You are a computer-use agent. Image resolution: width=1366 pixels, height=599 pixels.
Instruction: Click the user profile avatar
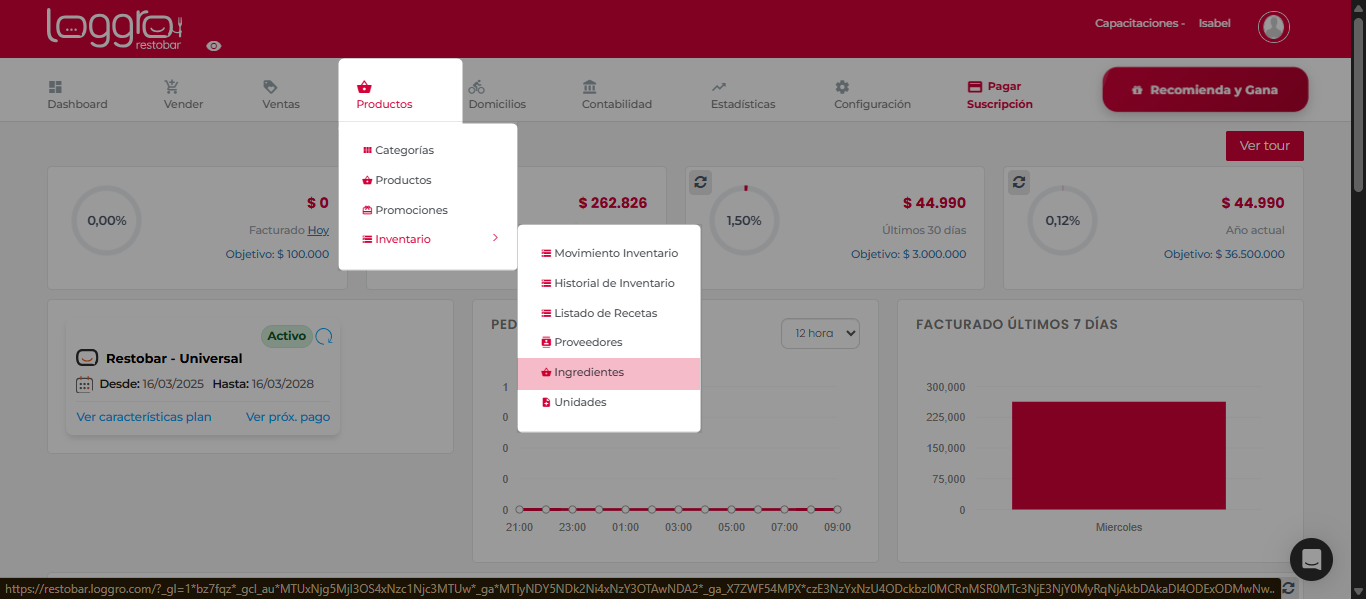[1273, 27]
